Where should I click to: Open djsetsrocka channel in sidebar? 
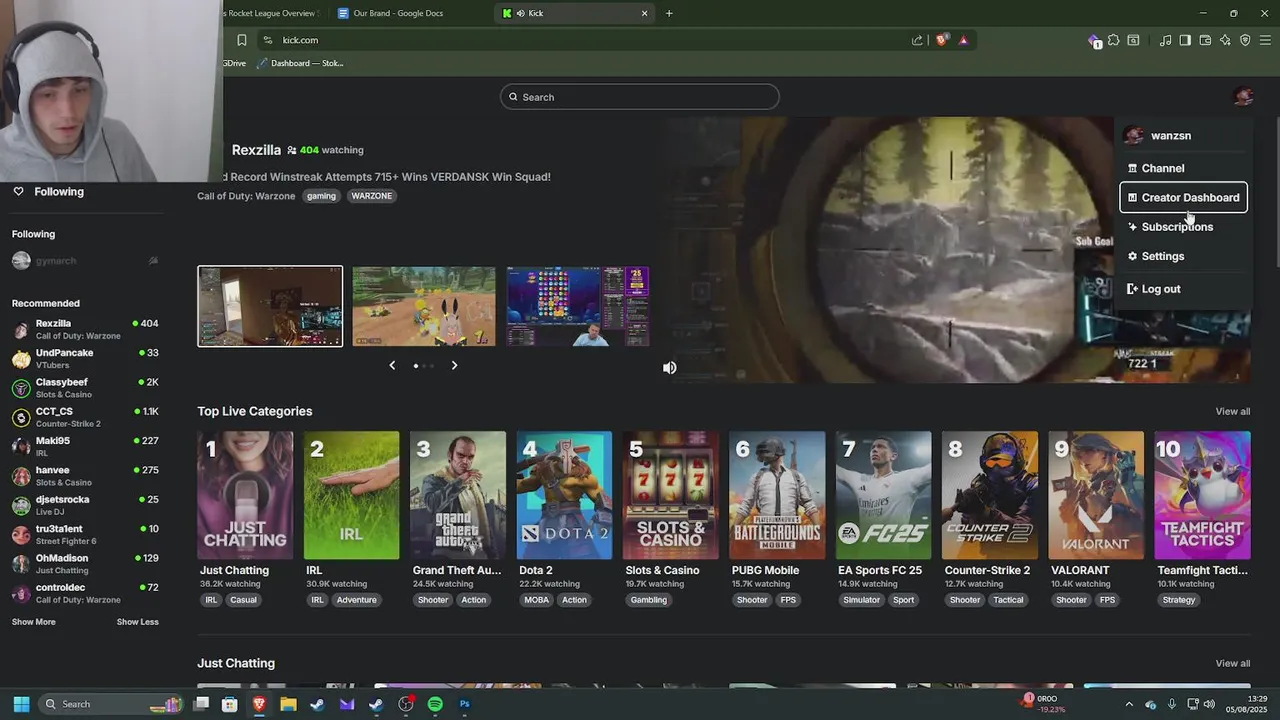point(85,505)
